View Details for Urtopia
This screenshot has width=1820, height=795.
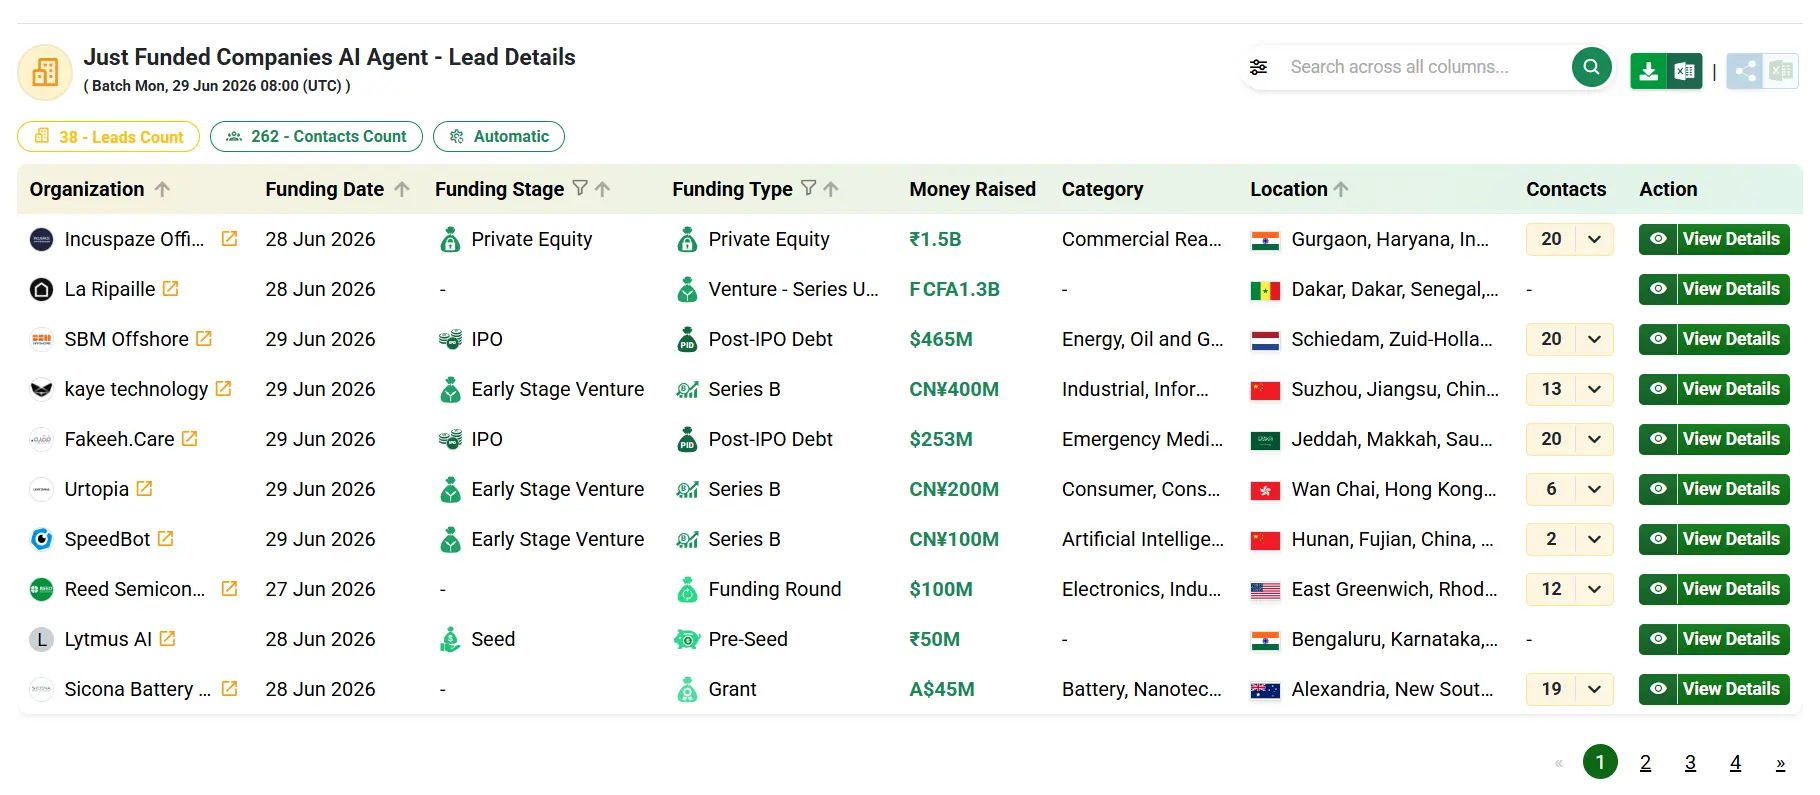pyautogui.click(x=1714, y=489)
